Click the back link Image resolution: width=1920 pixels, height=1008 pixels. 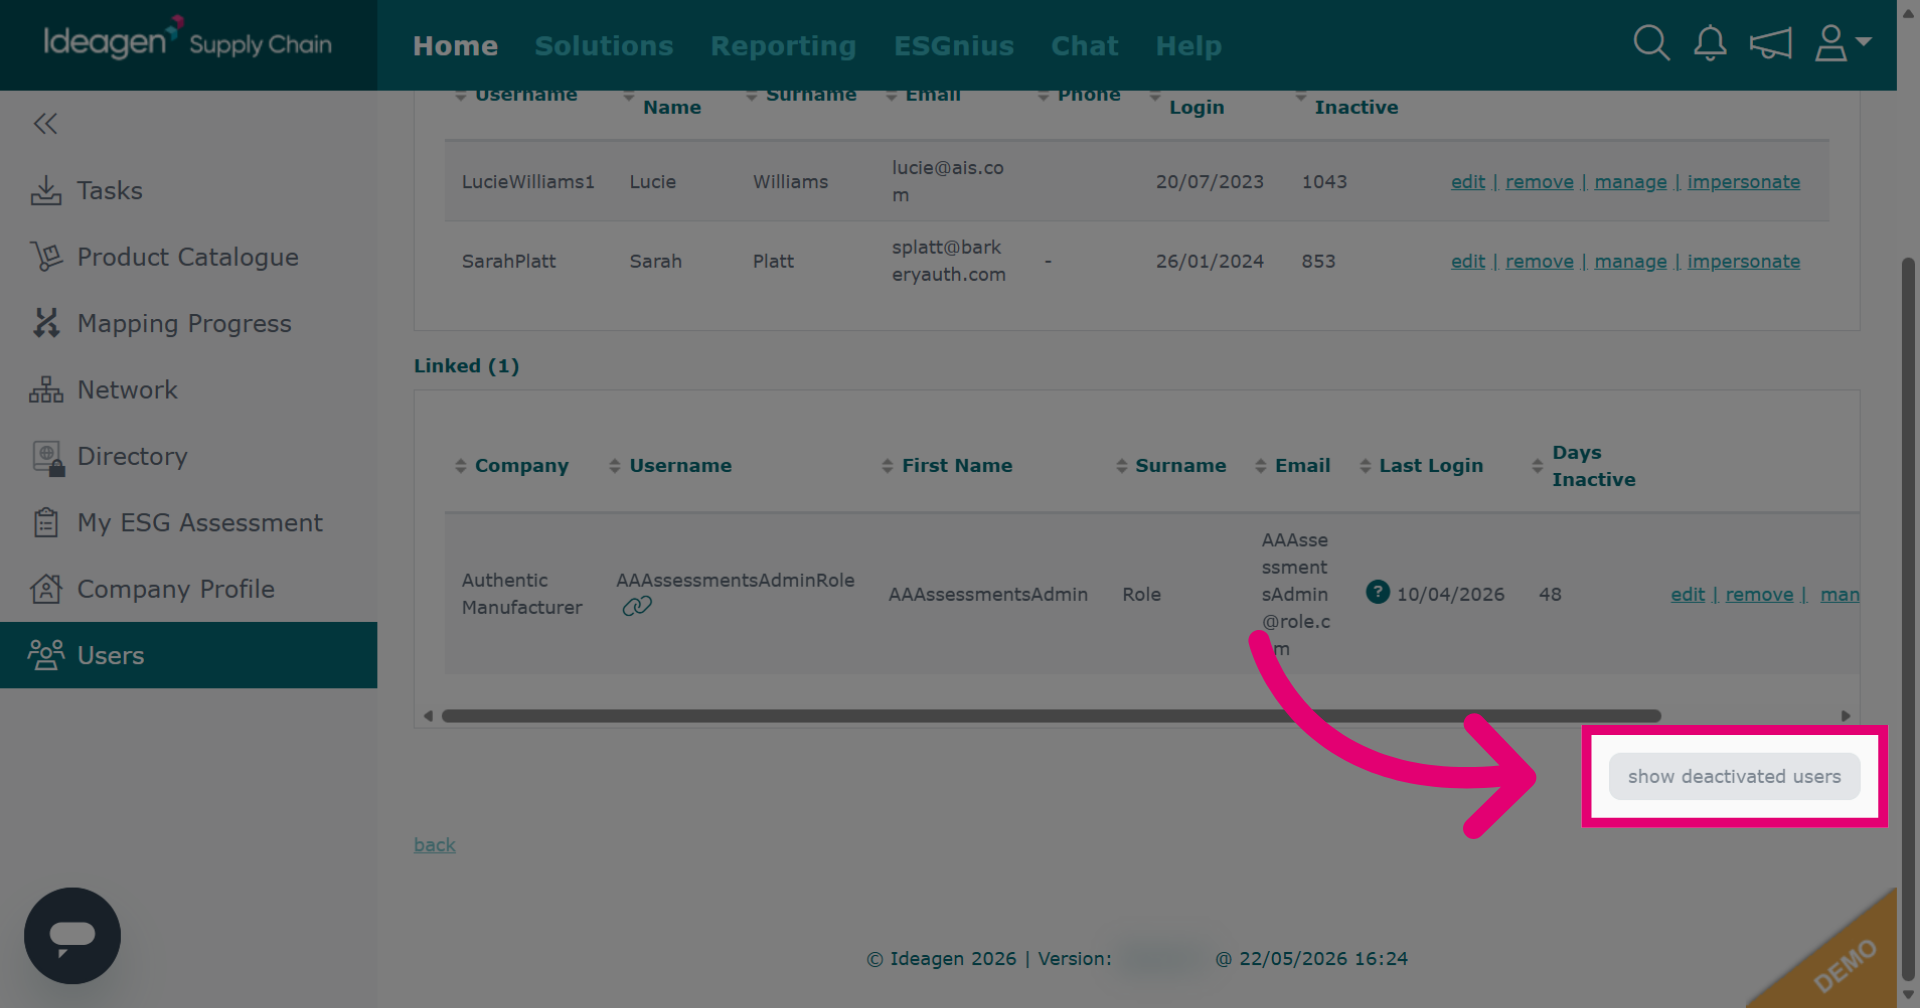tap(435, 845)
